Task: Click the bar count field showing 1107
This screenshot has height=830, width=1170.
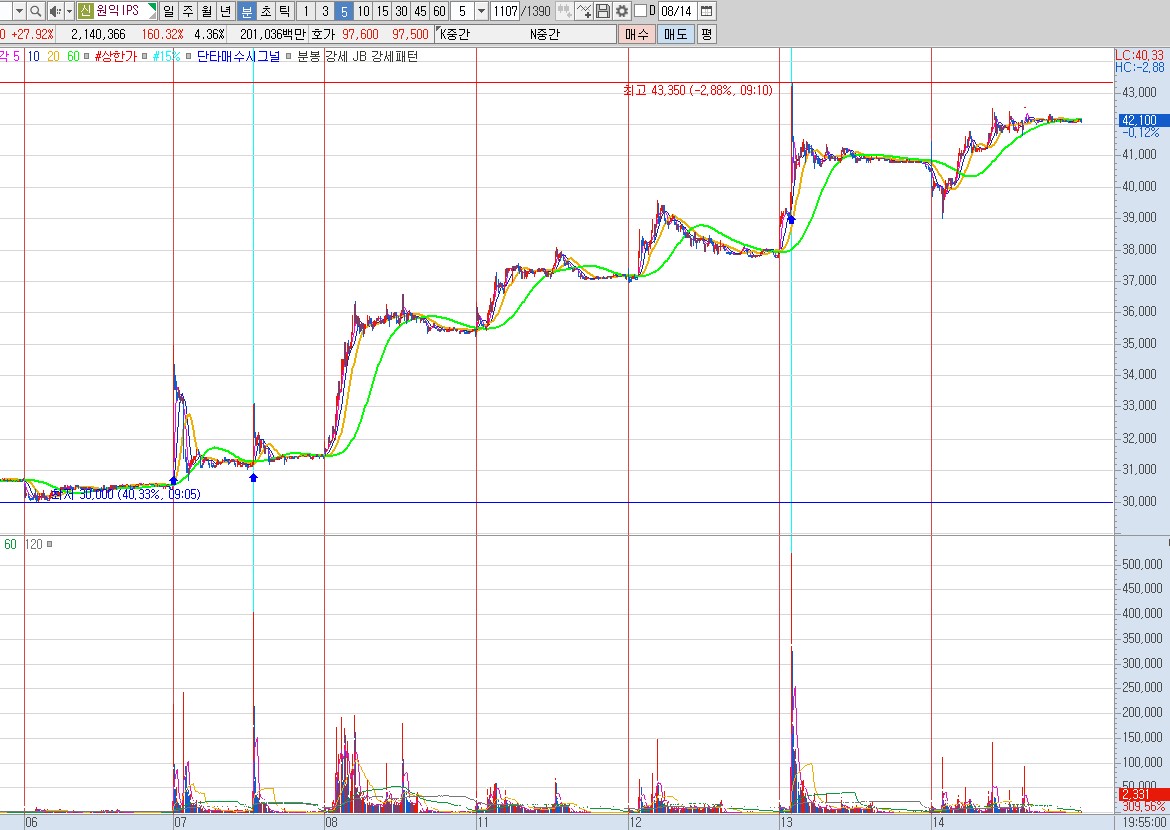Action: [505, 11]
